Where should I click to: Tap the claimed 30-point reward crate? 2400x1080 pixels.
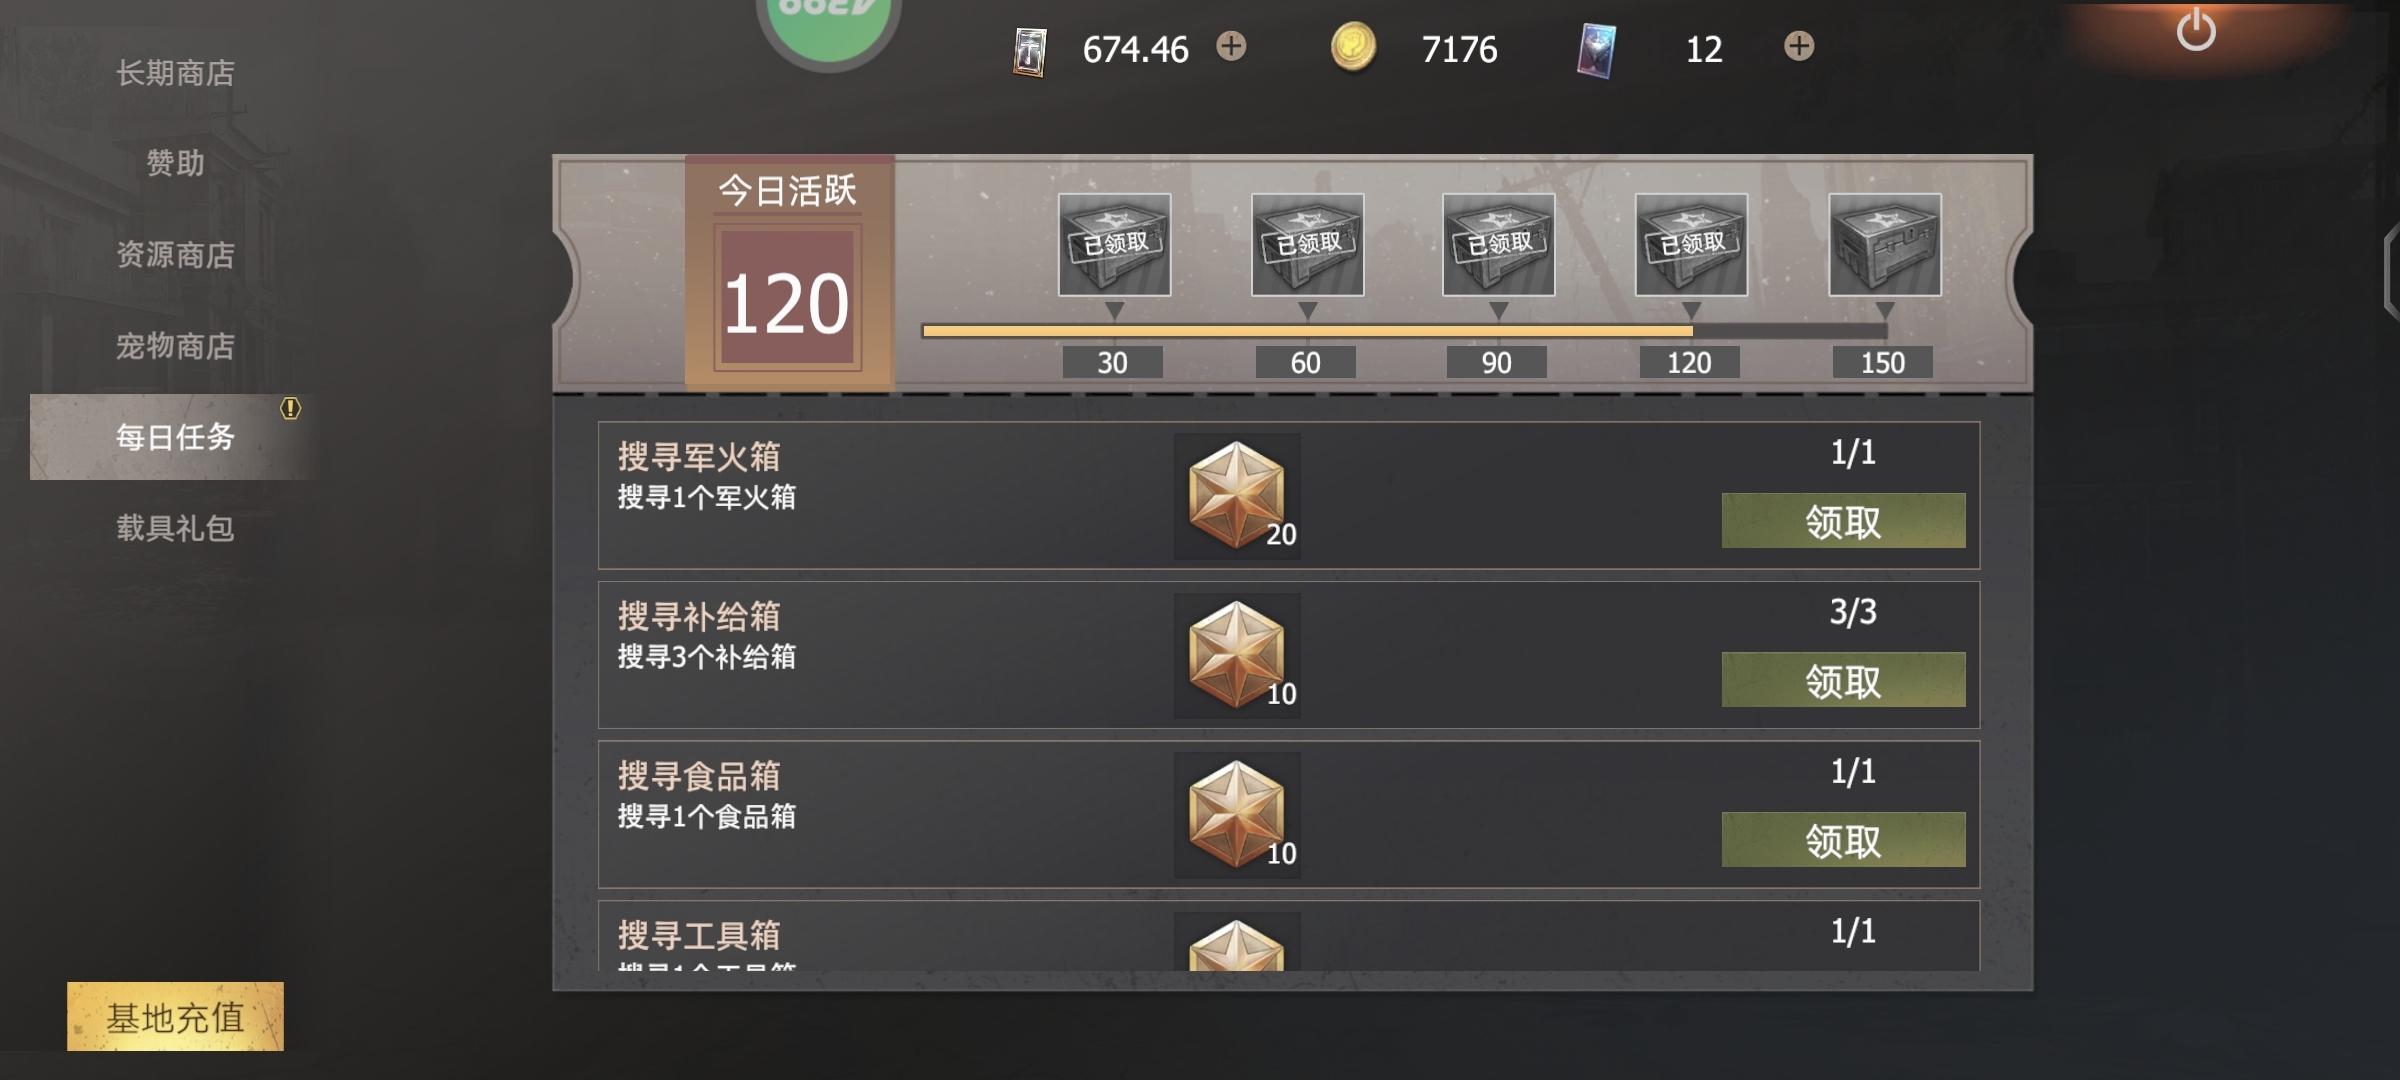click(1114, 245)
